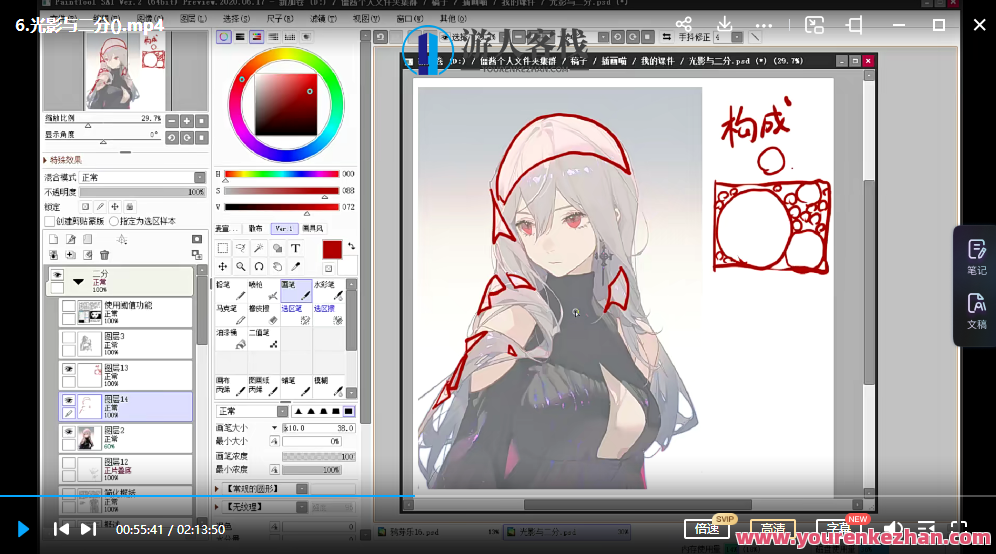
Task: Collapse the 二分 layer group arrow
Action: (78, 281)
